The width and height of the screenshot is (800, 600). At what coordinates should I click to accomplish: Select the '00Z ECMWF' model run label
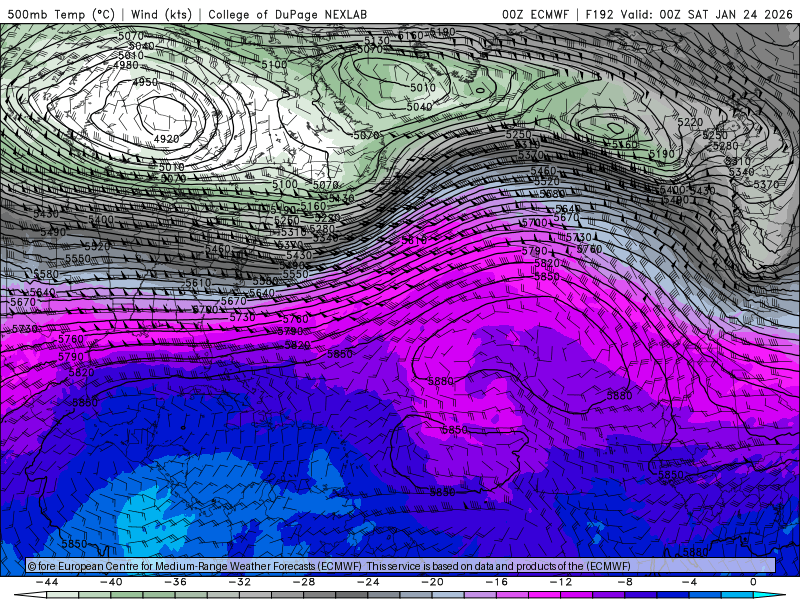[535, 14]
